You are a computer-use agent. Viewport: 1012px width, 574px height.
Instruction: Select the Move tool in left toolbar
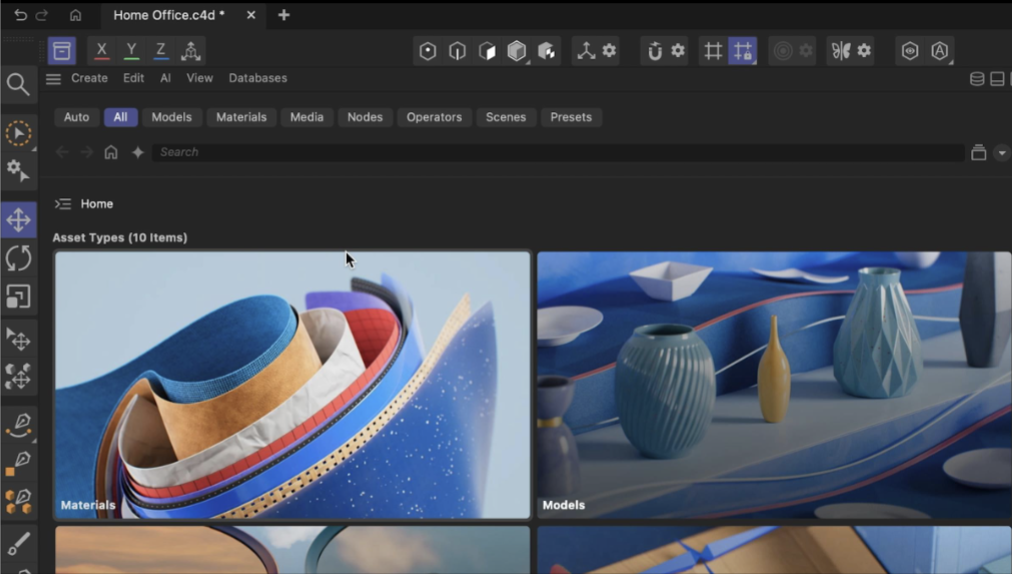point(19,220)
